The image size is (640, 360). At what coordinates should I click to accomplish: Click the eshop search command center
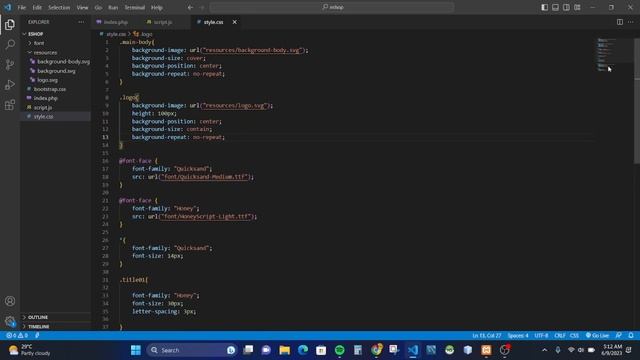pos(332,7)
